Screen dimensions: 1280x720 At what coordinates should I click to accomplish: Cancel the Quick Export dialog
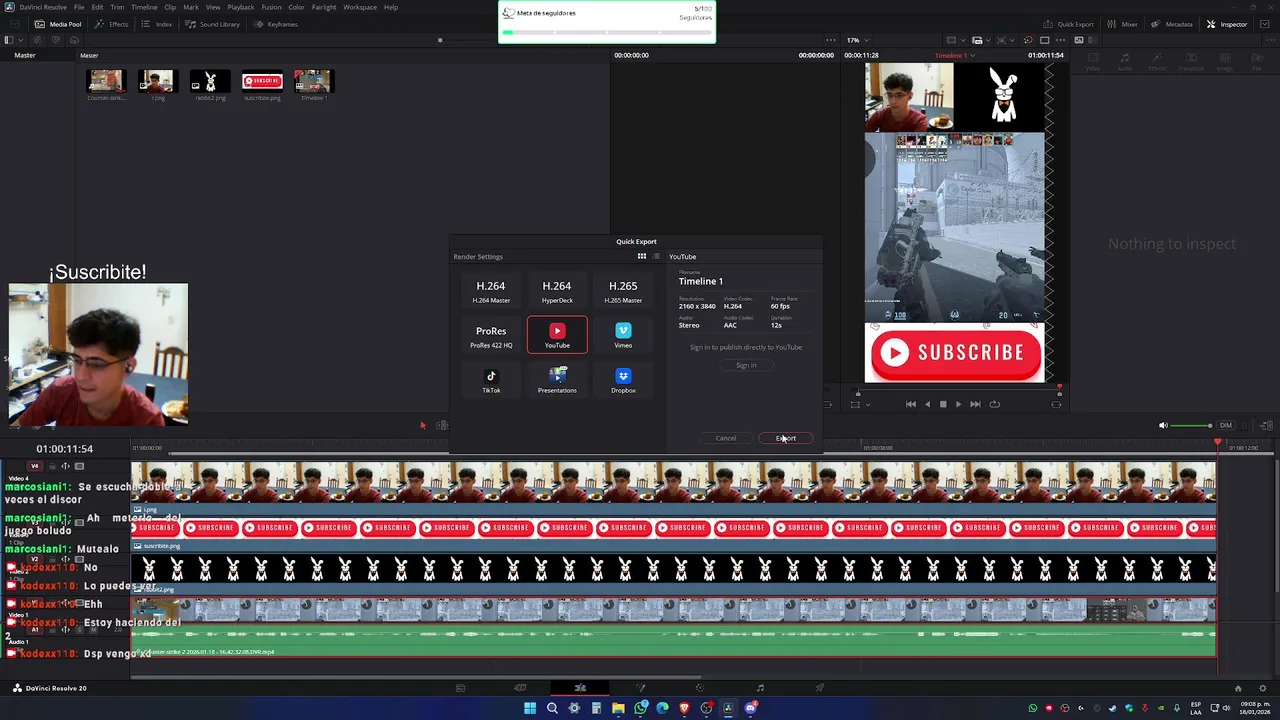[726, 438]
